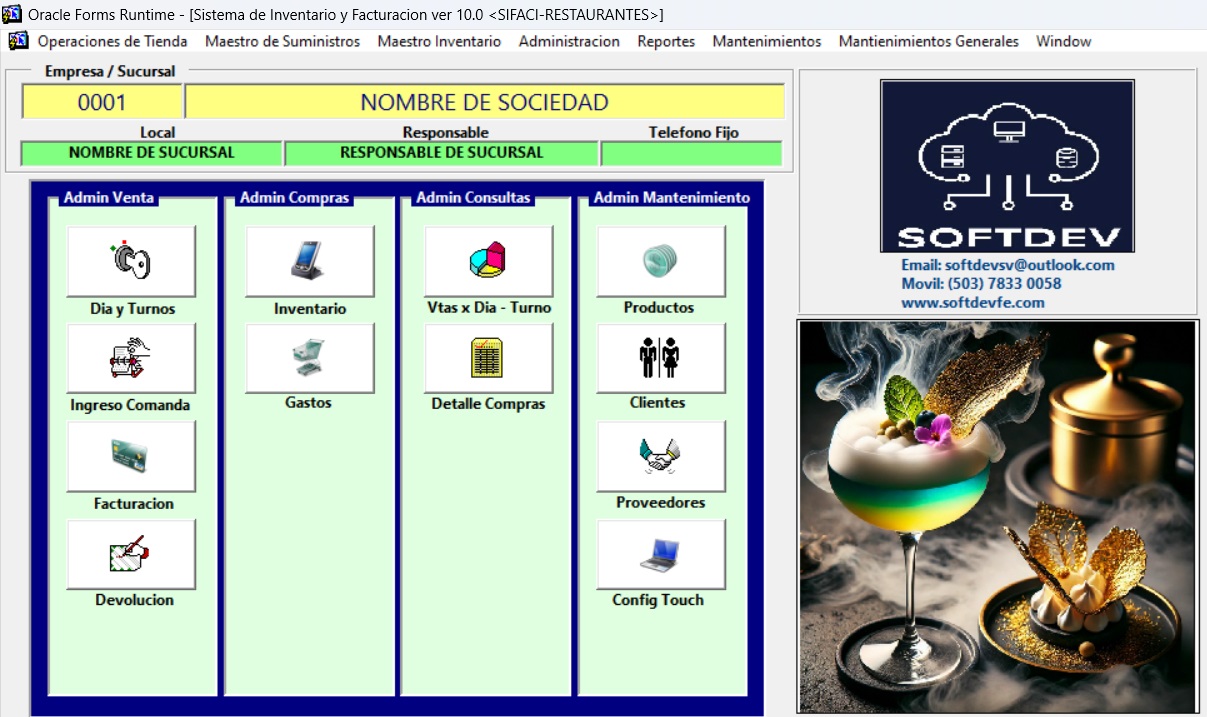1207x717 pixels.
Task: Open the Mantenimientos Generales menu
Action: (x=928, y=41)
